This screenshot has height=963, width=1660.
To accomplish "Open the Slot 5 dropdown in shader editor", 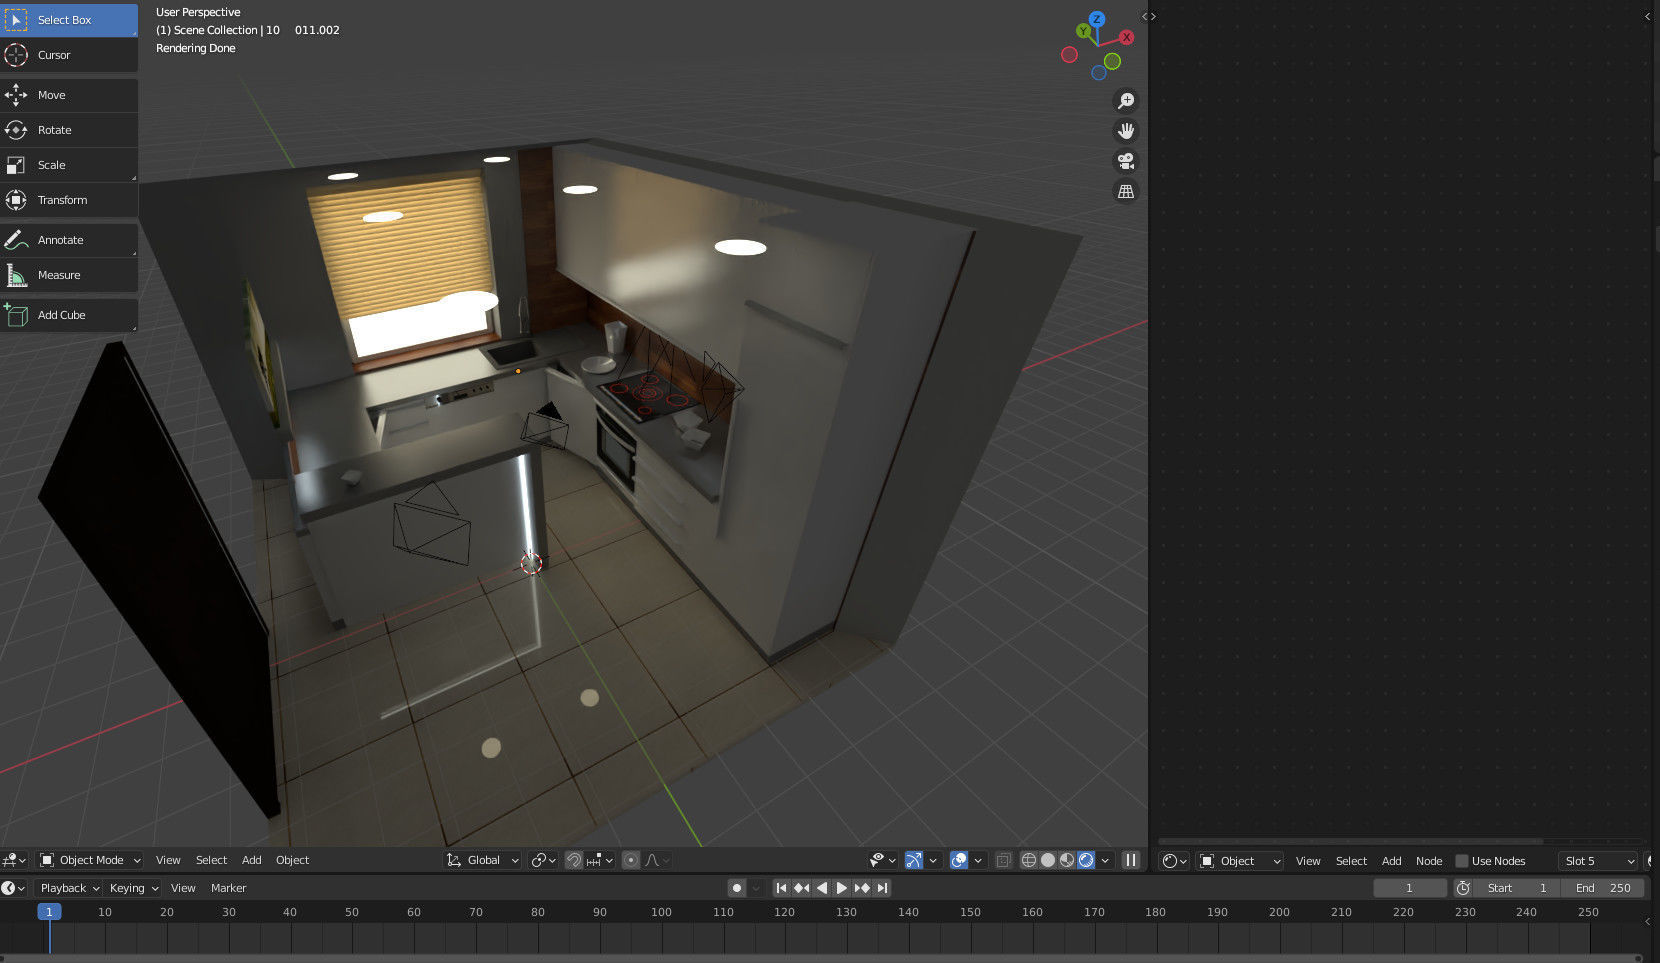I will coord(1596,860).
